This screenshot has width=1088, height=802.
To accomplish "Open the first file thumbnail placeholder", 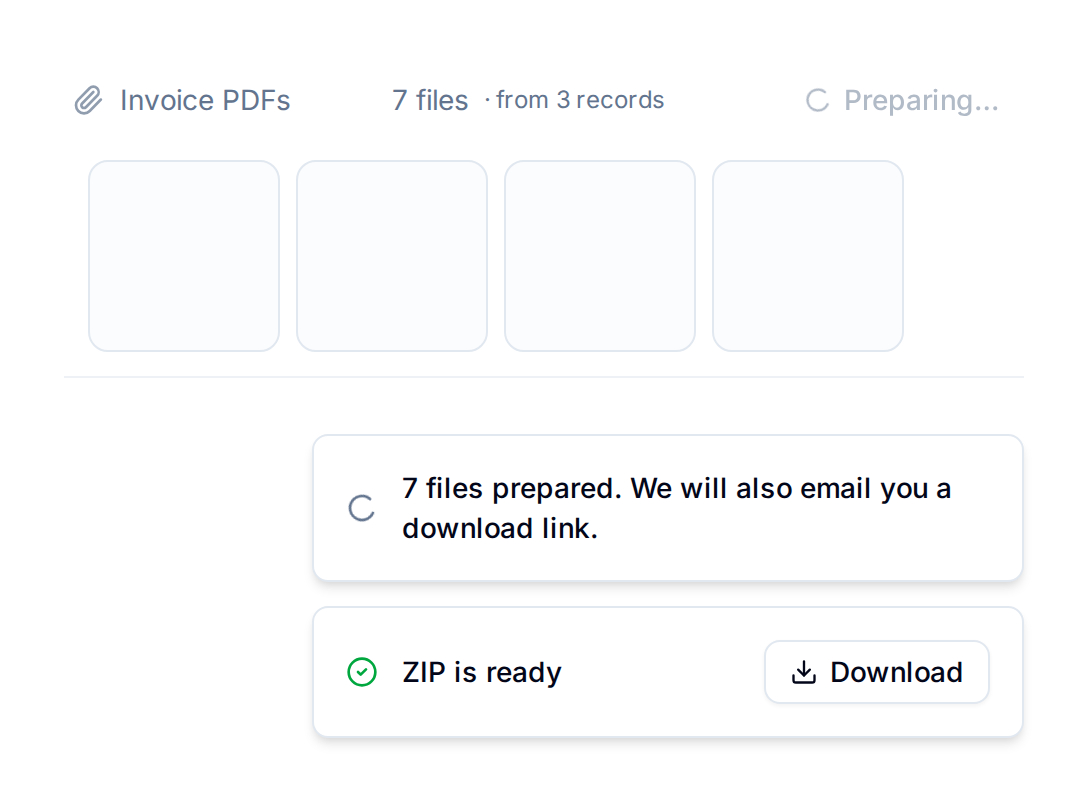I will click(x=184, y=256).
